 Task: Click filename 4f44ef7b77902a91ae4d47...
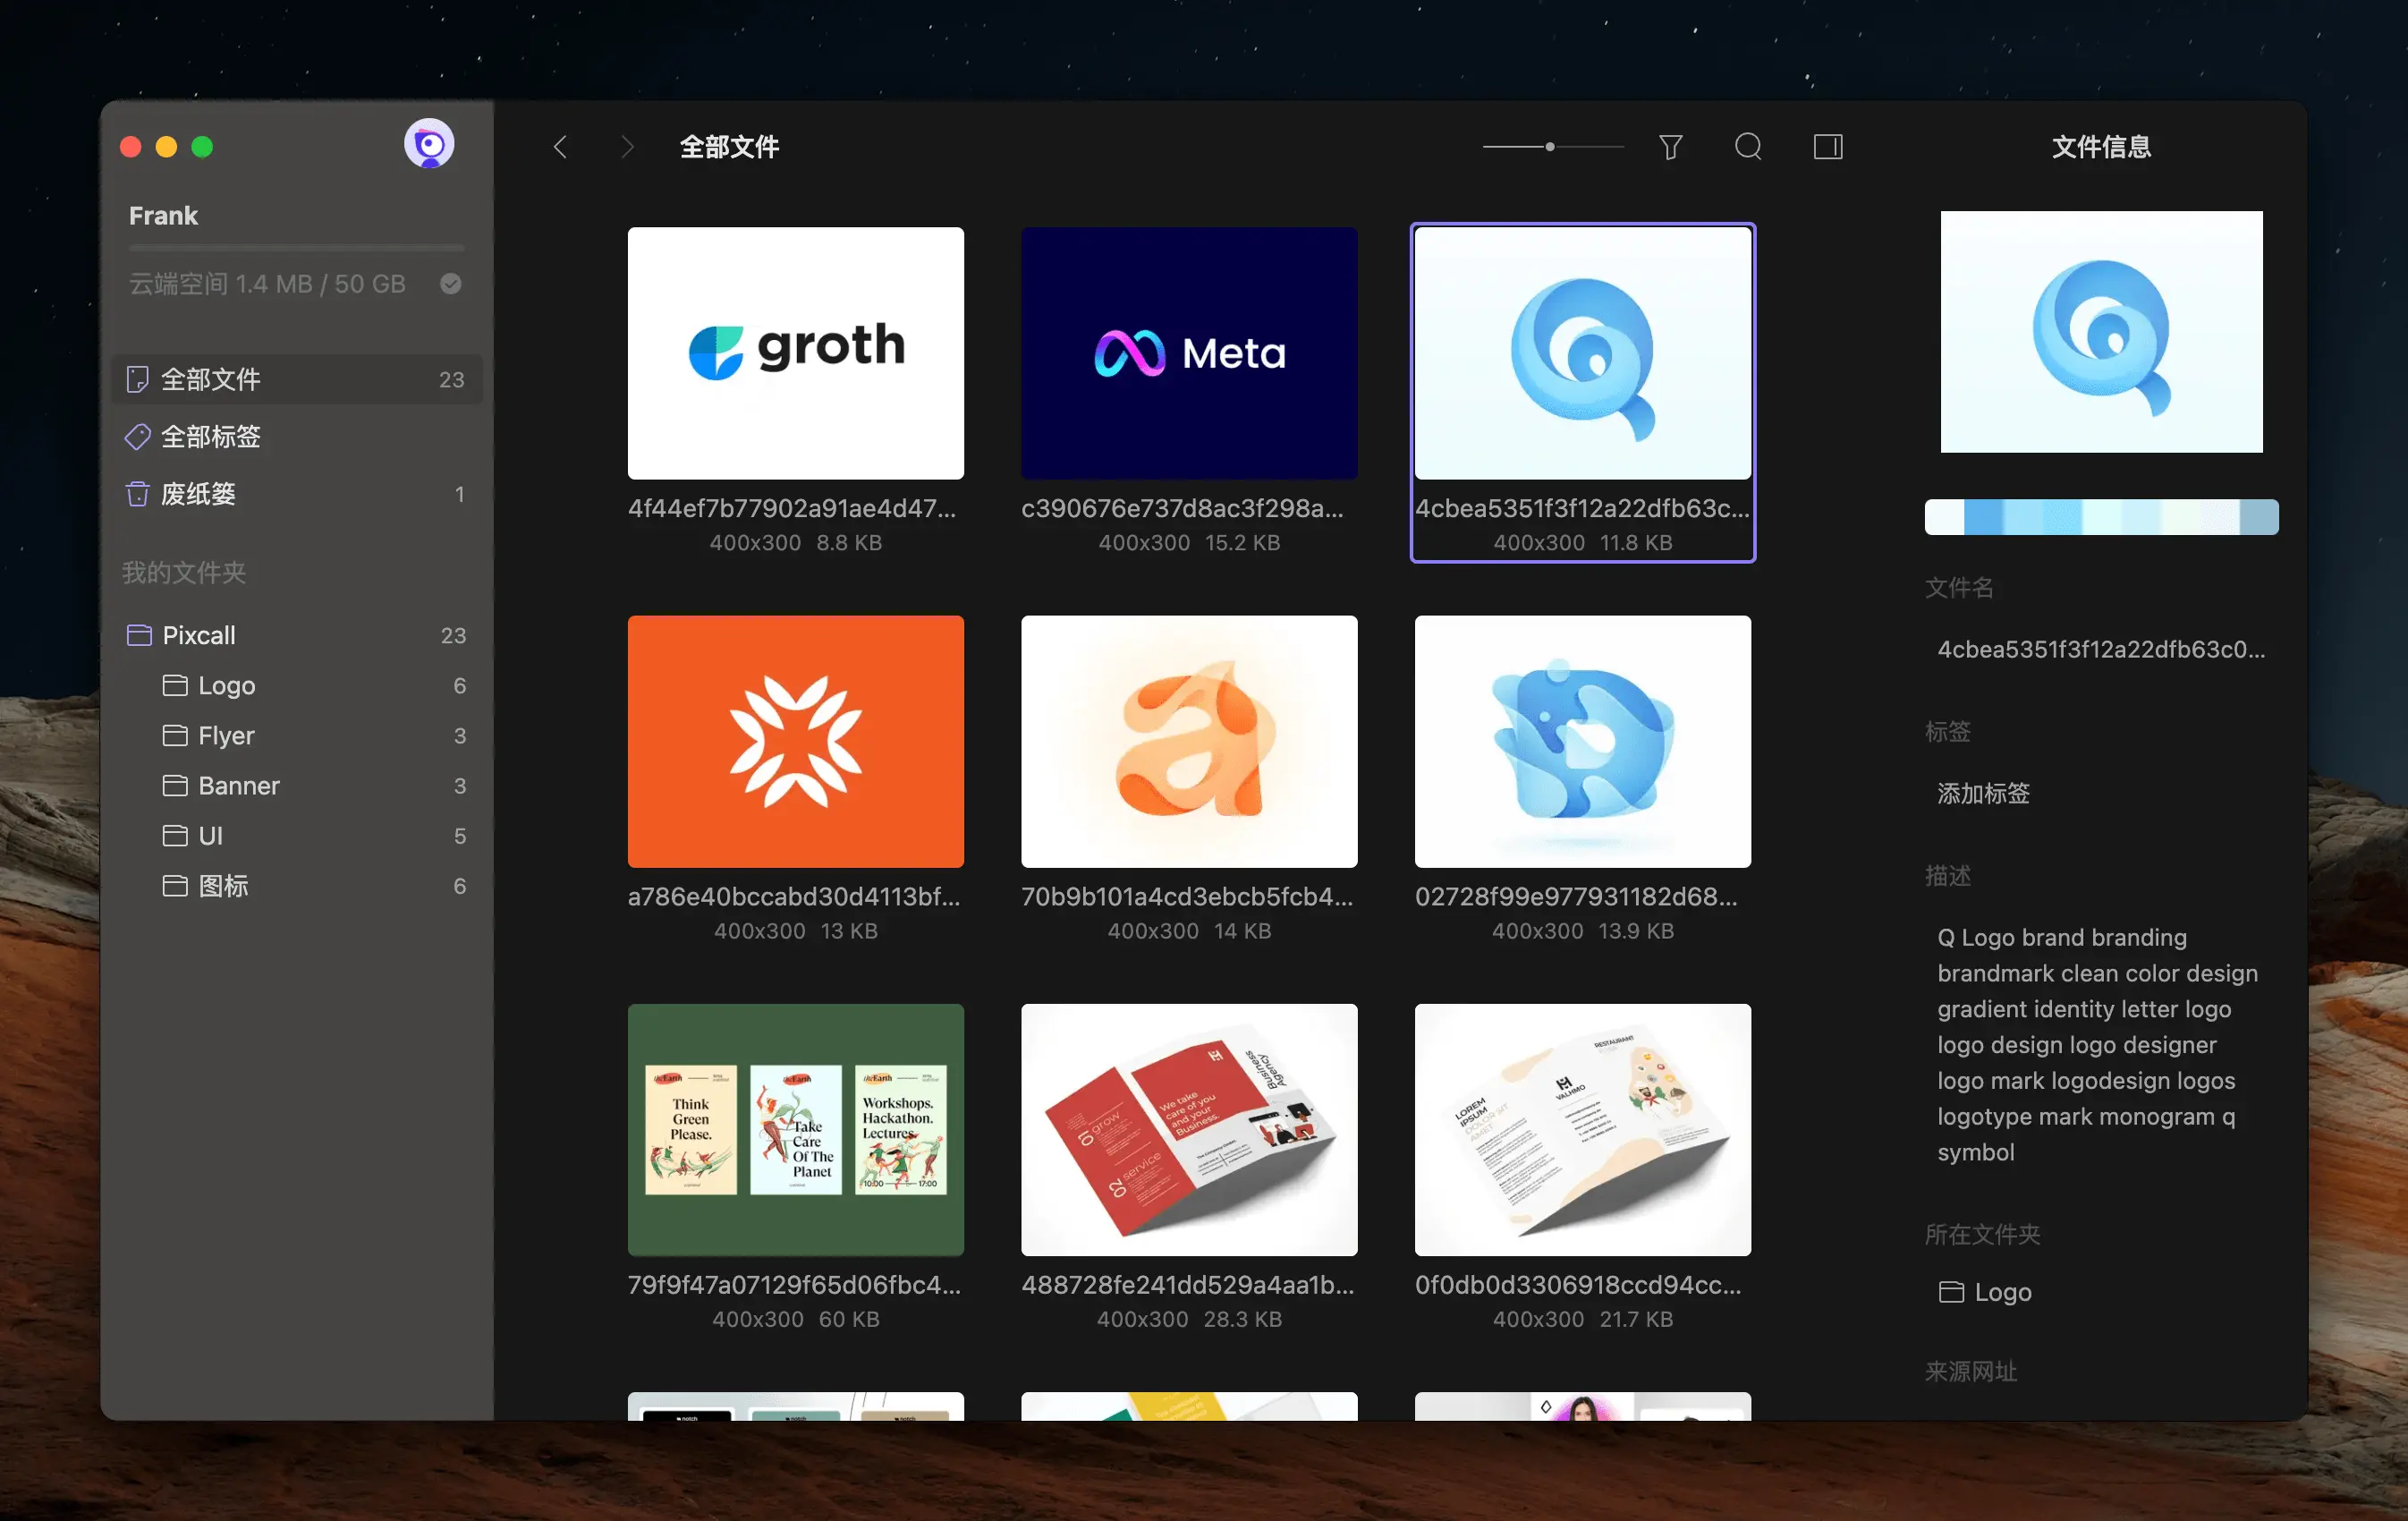coord(792,508)
